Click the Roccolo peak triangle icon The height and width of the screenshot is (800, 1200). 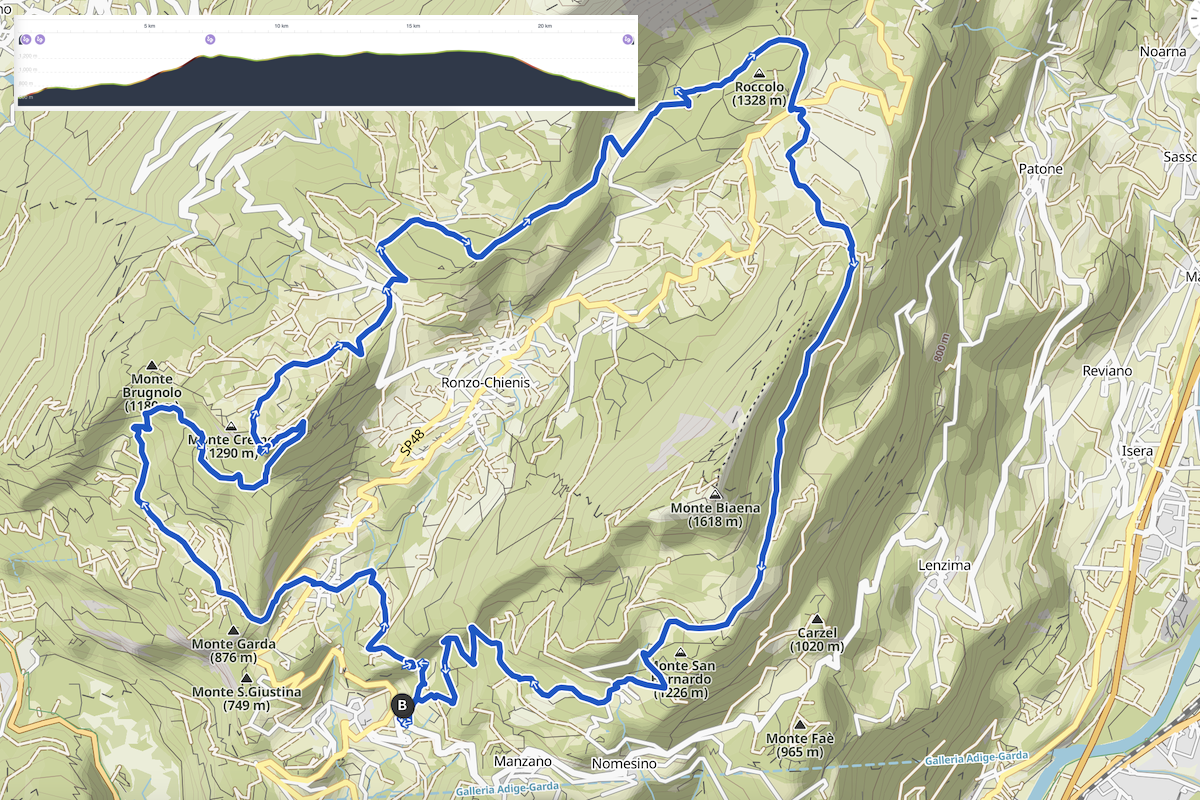point(759,74)
